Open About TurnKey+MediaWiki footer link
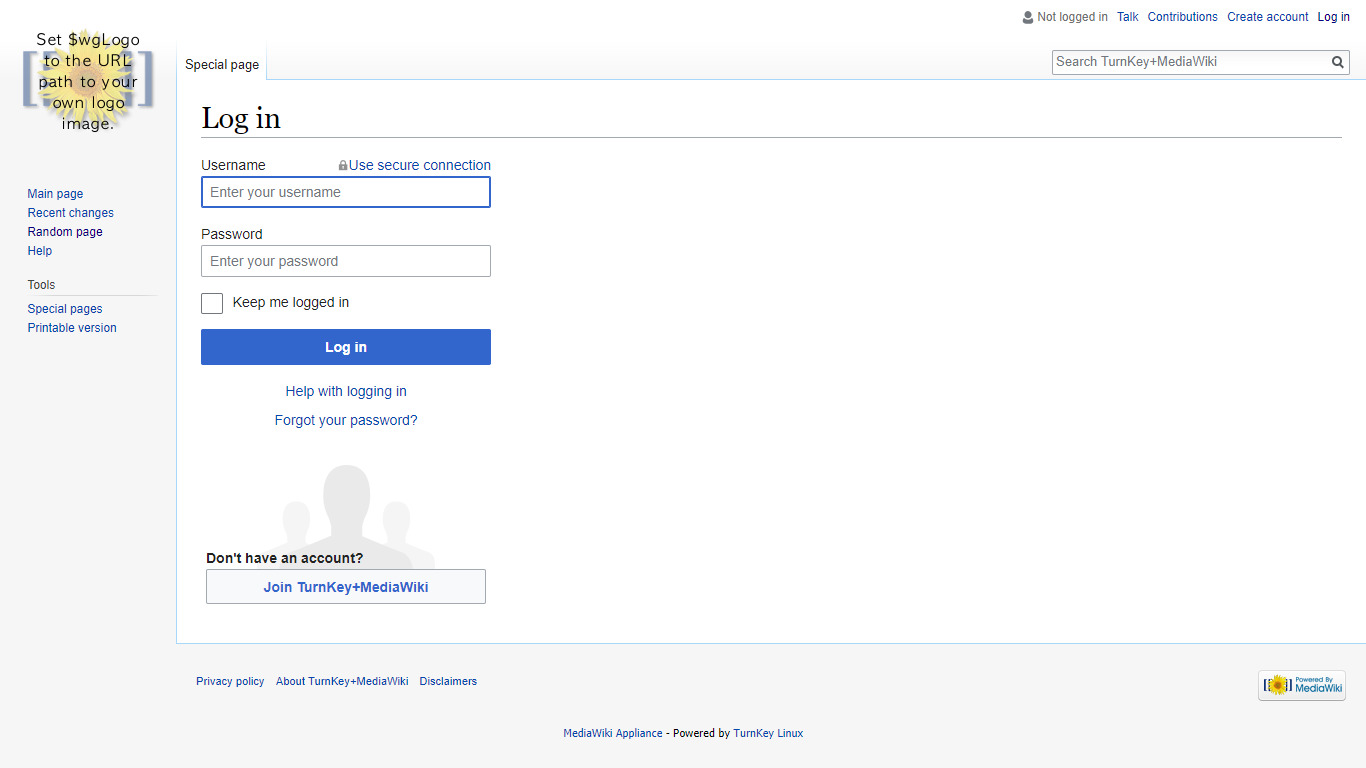This screenshot has height=768, width=1366. [x=342, y=682]
